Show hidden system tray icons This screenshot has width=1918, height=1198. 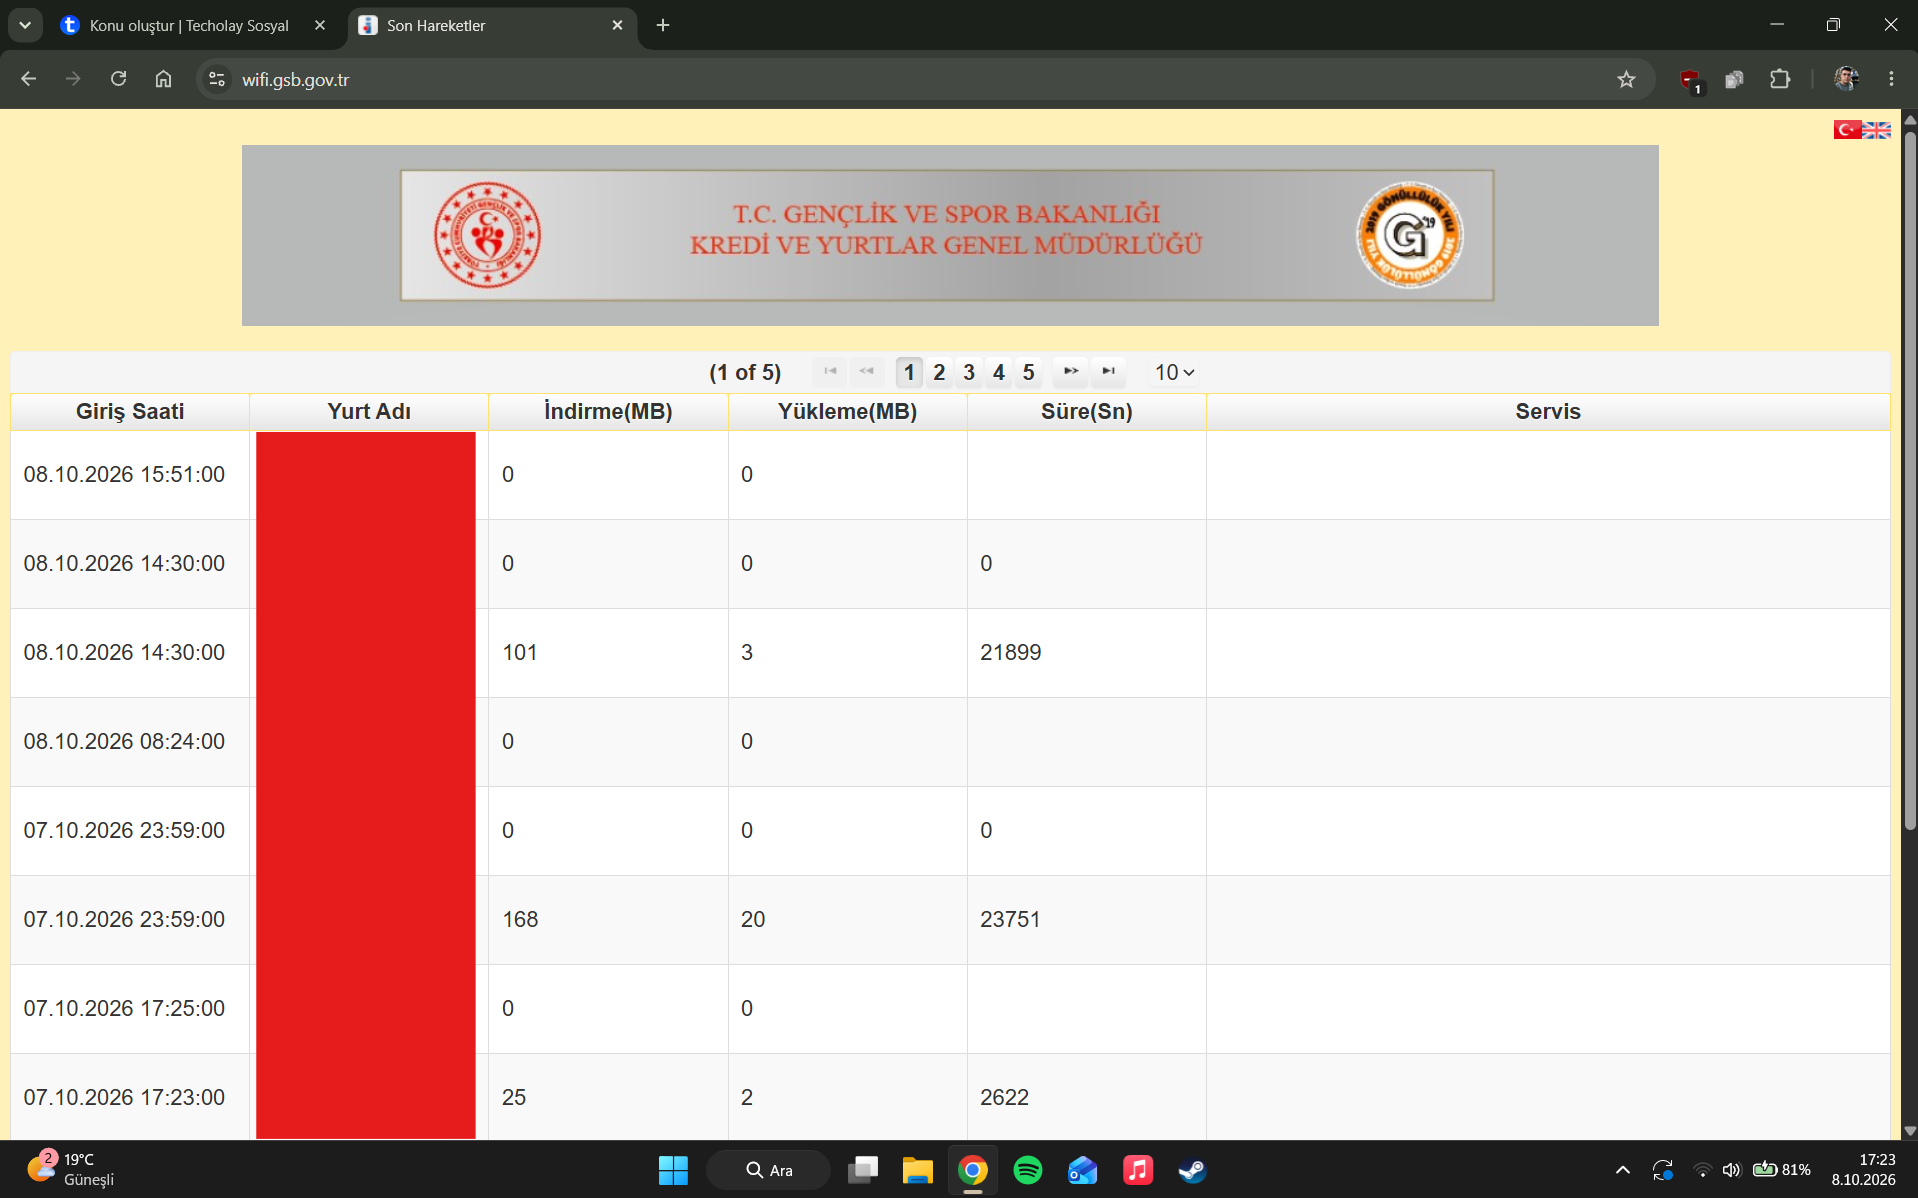pyautogui.click(x=1622, y=1170)
